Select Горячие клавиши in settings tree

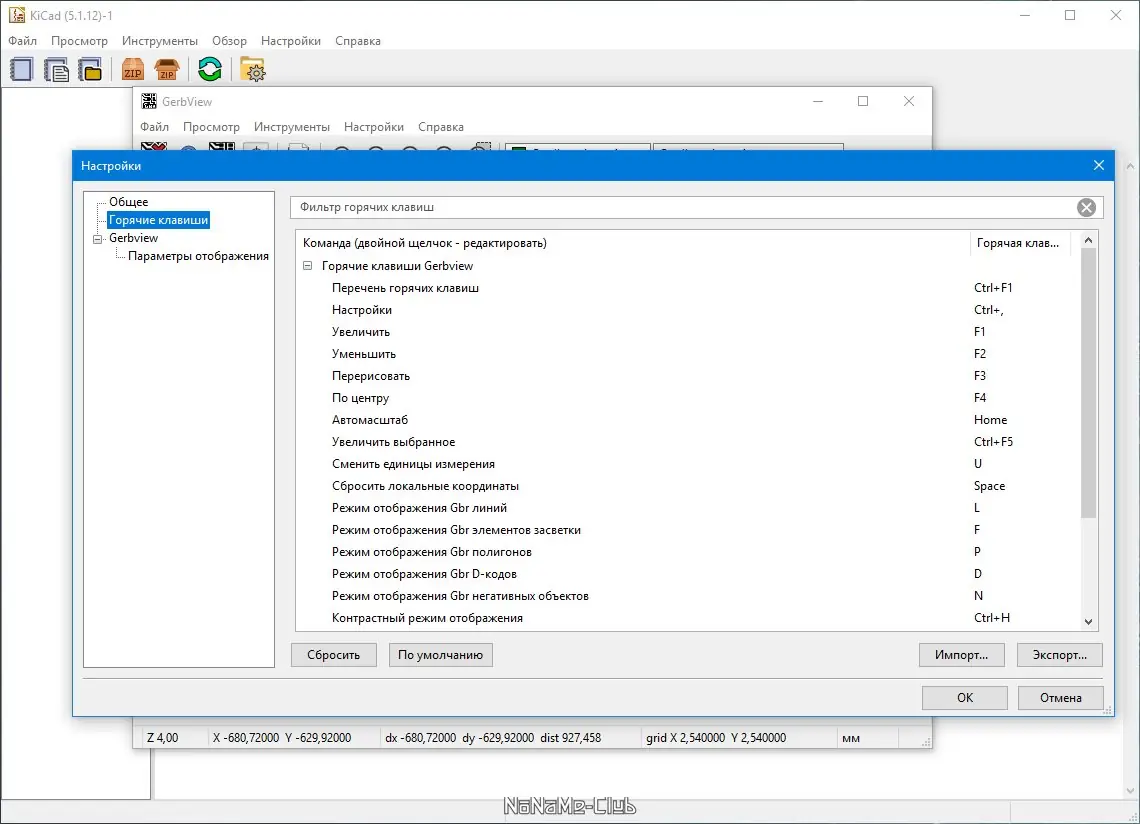pos(158,220)
